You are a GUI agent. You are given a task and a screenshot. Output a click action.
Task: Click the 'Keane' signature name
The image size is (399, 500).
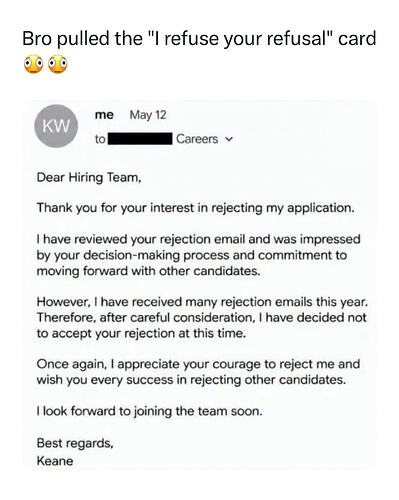(55, 461)
